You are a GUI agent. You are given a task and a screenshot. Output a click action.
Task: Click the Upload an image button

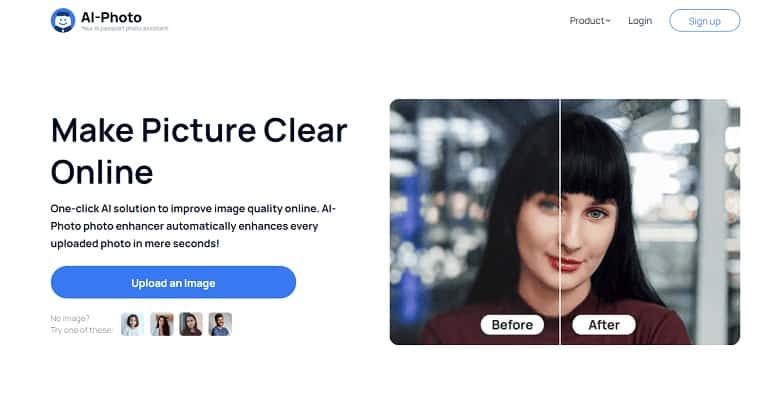[x=173, y=283]
